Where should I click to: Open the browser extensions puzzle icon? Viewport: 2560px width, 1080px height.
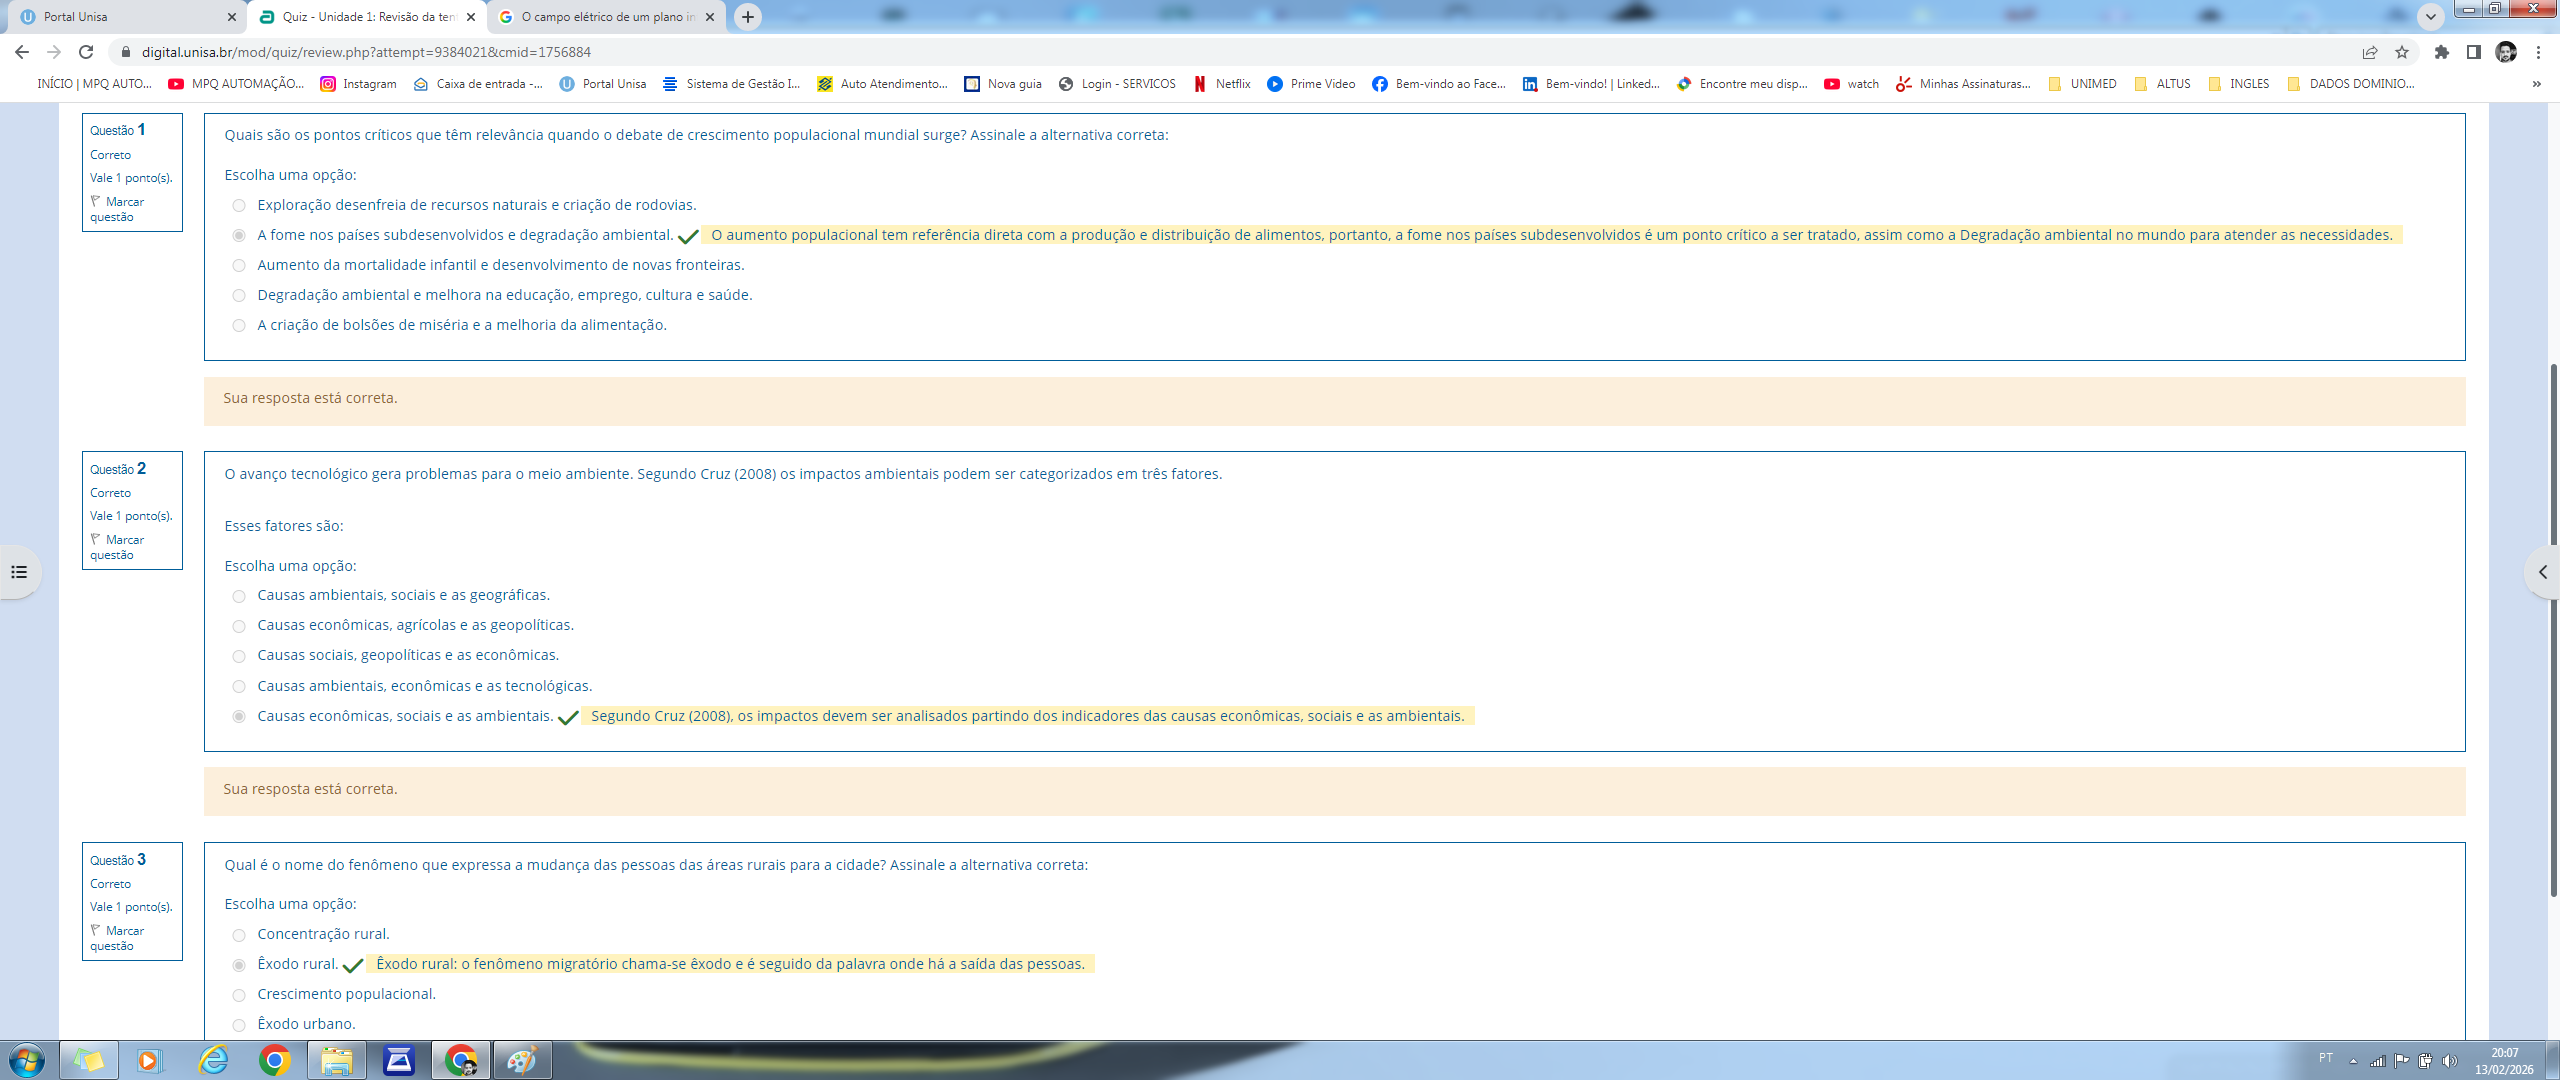(2442, 52)
